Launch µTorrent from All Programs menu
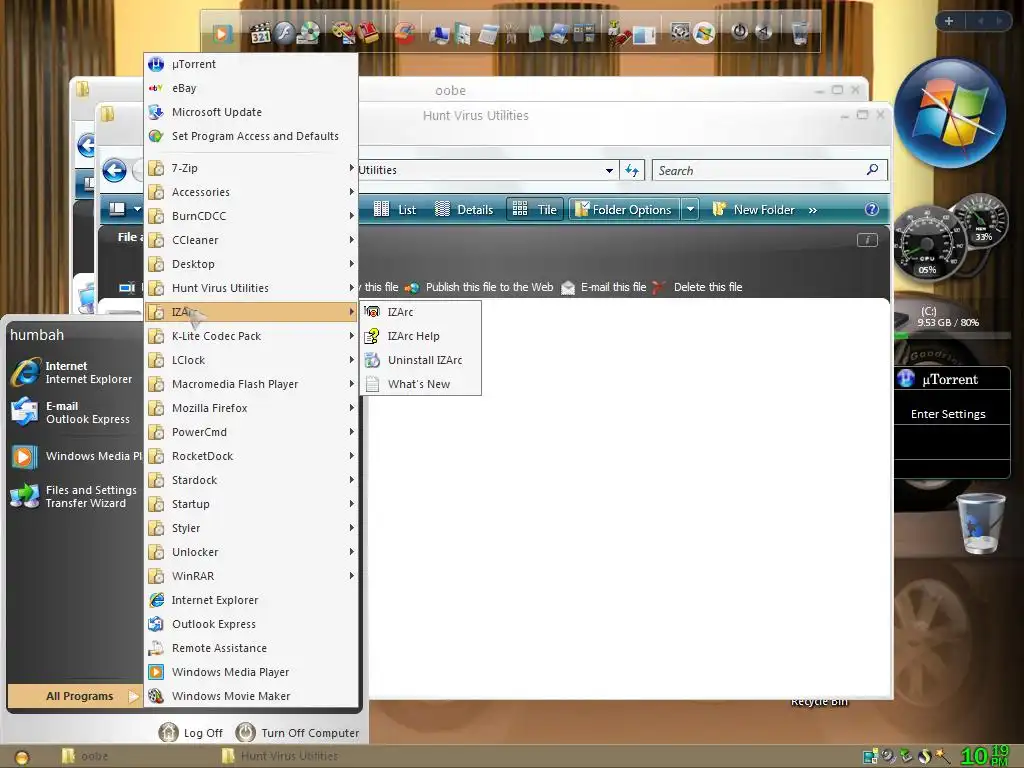The image size is (1024, 768). point(251,64)
